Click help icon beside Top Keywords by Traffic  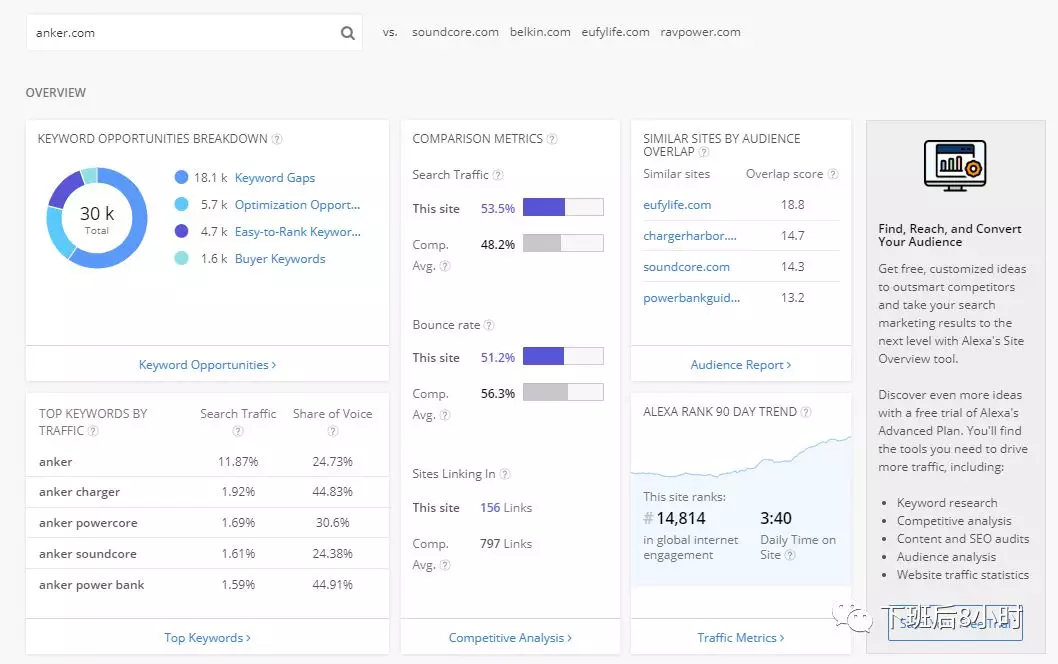[x=93, y=431]
